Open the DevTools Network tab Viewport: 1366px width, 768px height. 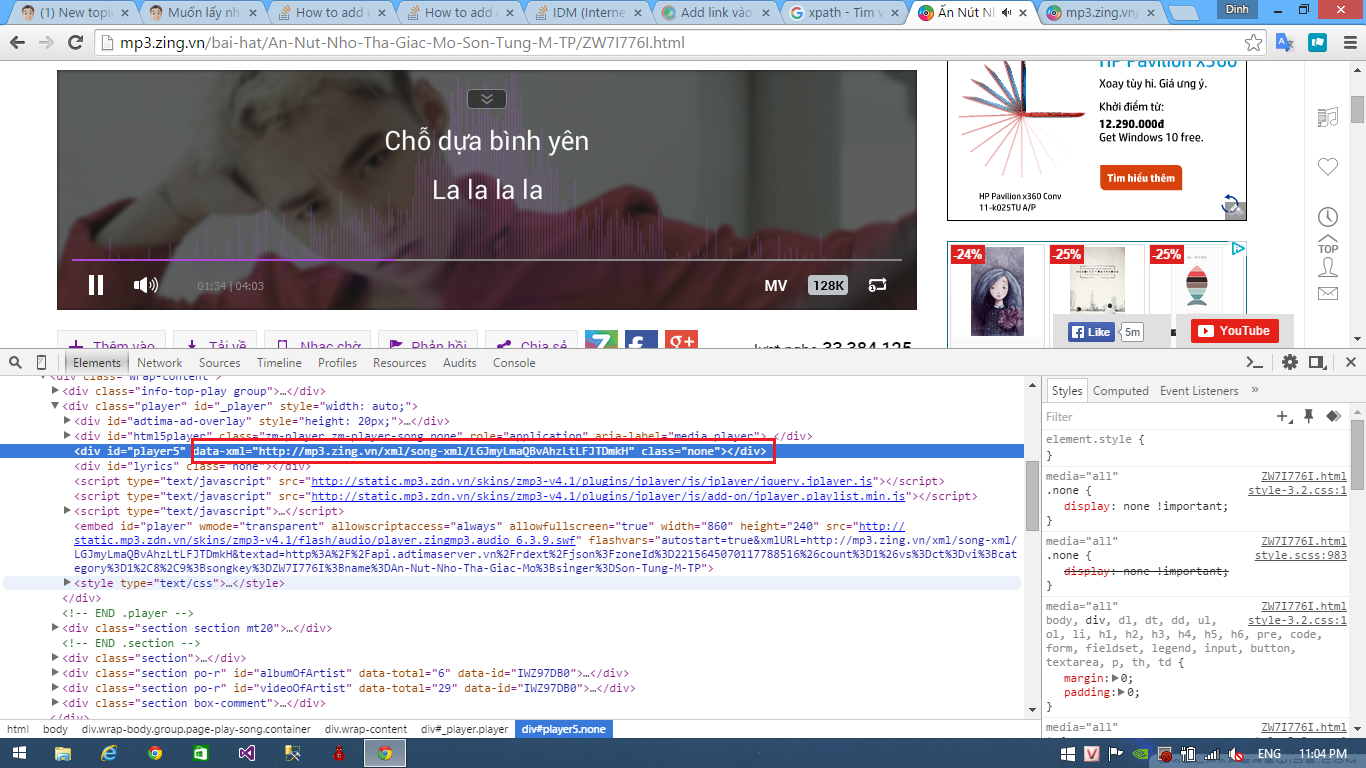pyautogui.click(x=160, y=363)
